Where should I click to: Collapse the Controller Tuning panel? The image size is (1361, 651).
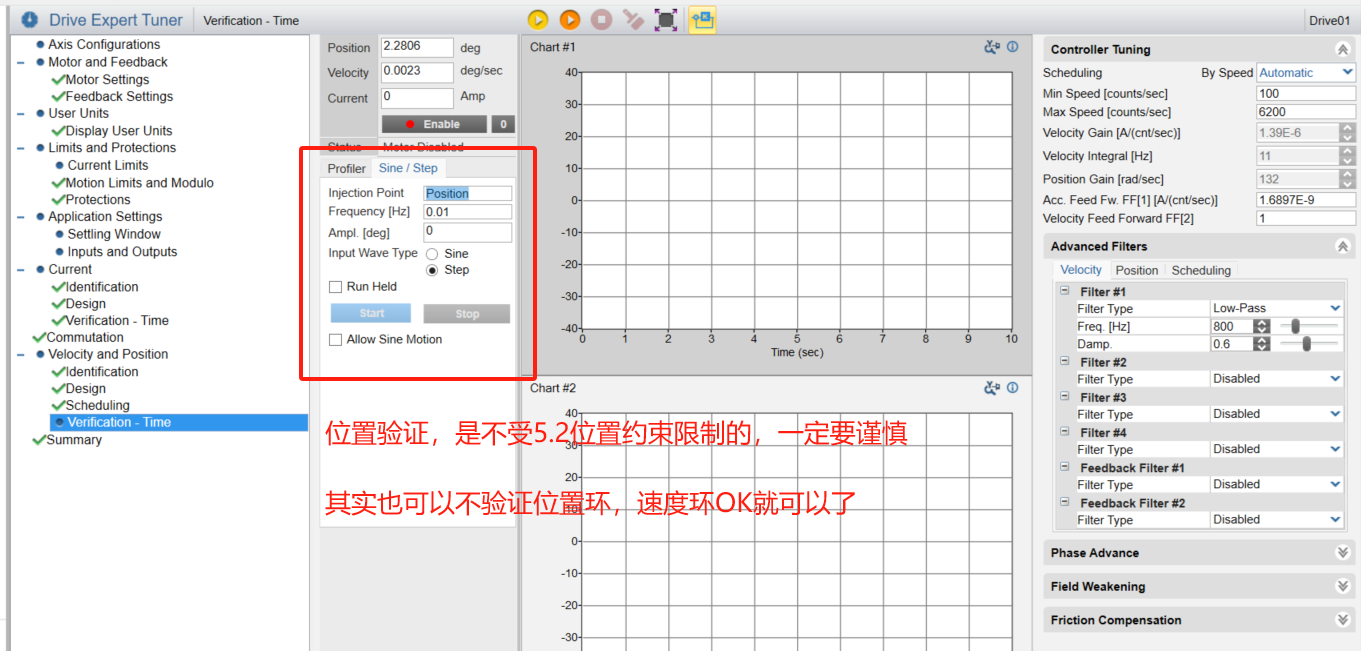tap(1342, 48)
